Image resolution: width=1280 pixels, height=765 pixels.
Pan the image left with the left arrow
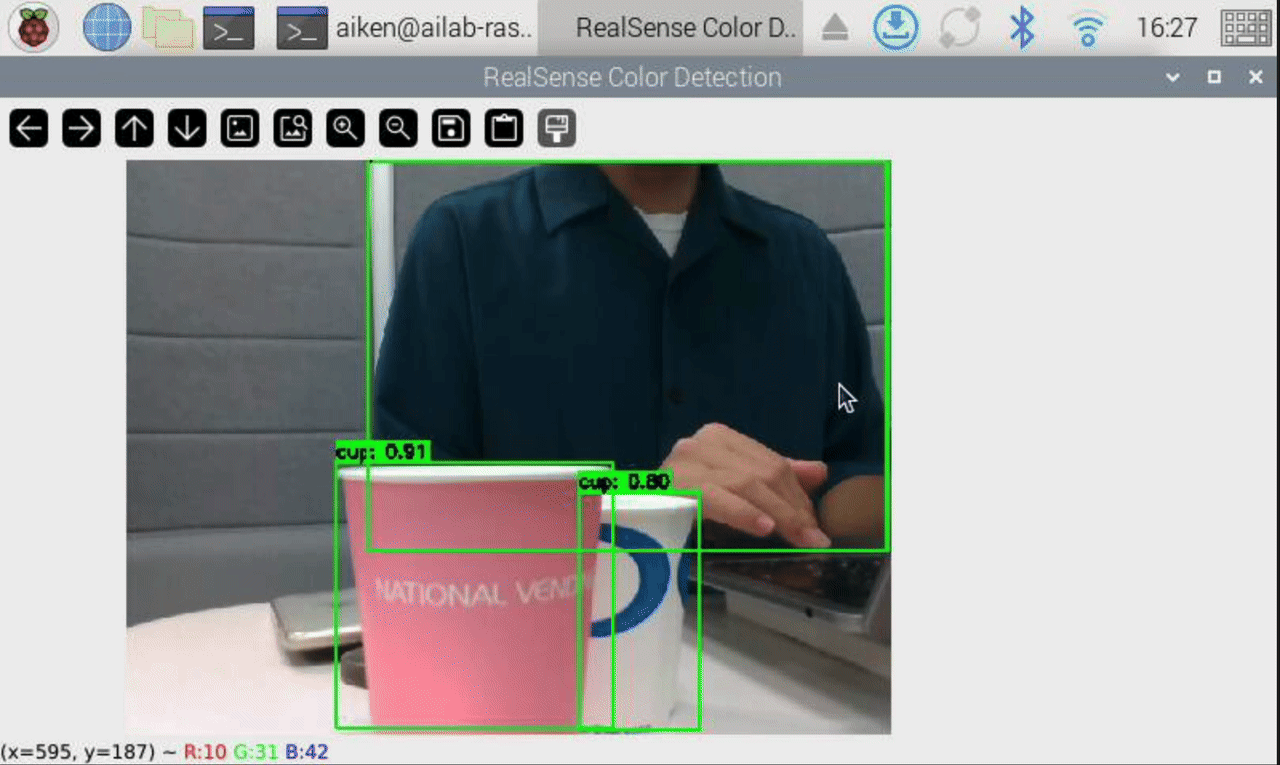(x=29, y=128)
